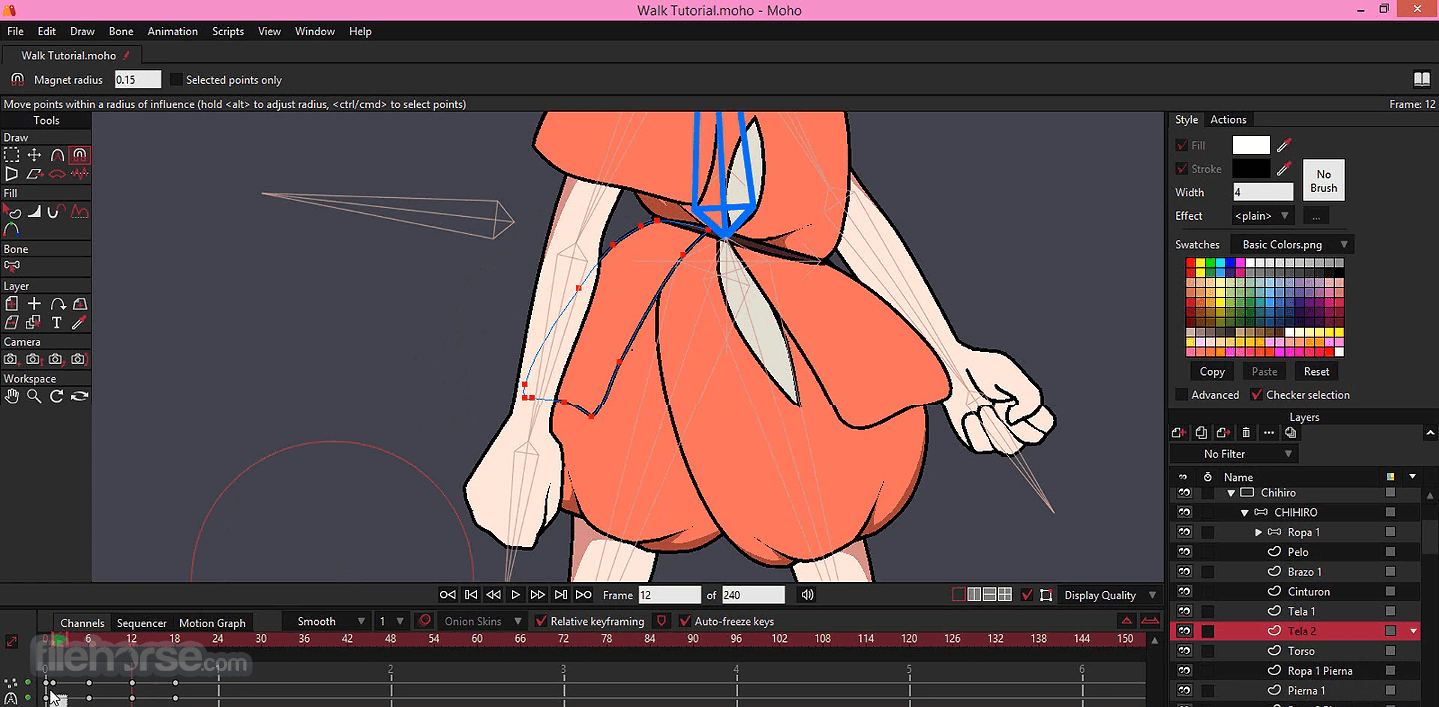Click the Magnet radius input field

[x=138, y=80]
